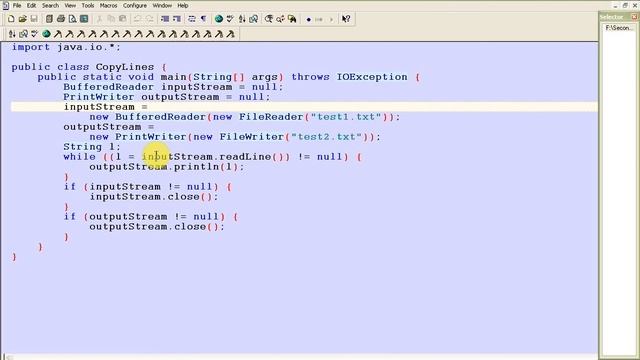Click the 'import java.io.*;' line
Viewport: 640px width, 360px height.
click(66, 47)
